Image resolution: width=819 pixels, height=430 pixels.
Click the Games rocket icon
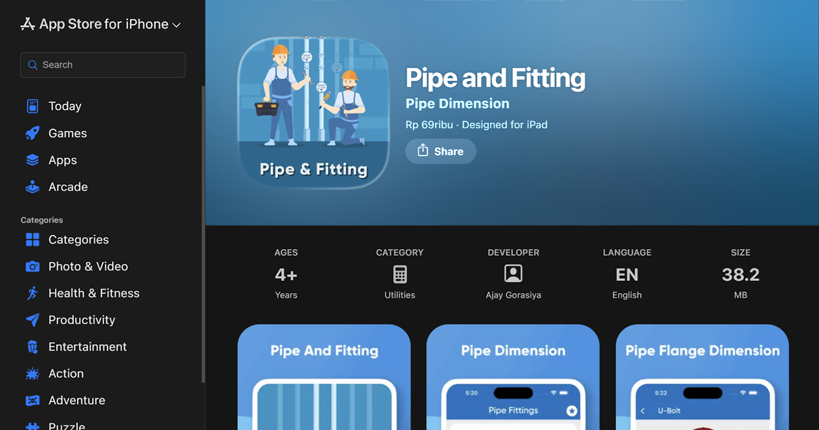click(32, 133)
